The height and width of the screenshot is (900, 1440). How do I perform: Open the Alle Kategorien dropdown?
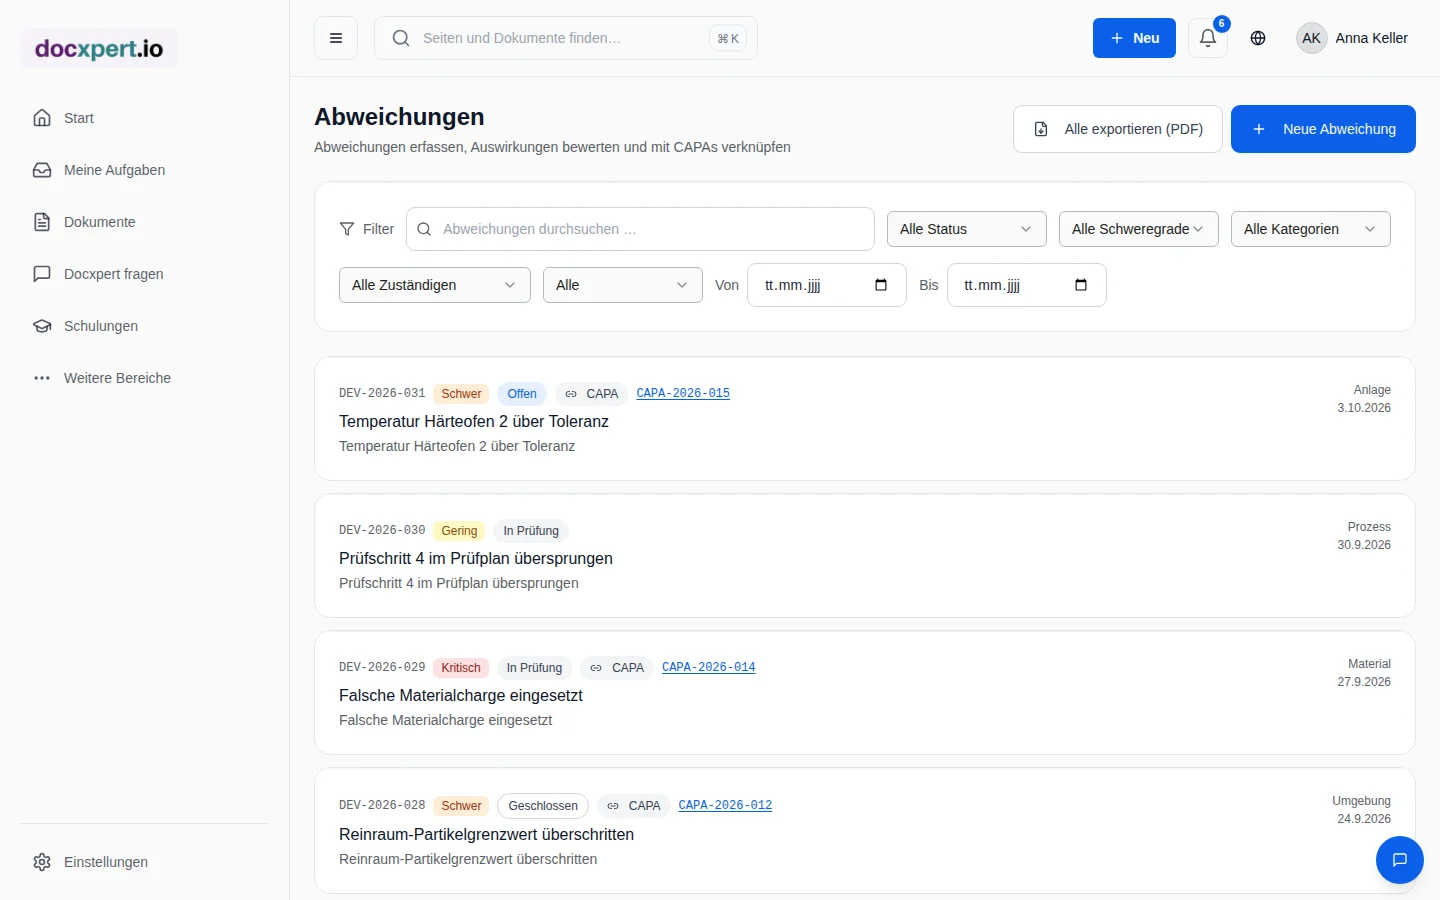1311,229
